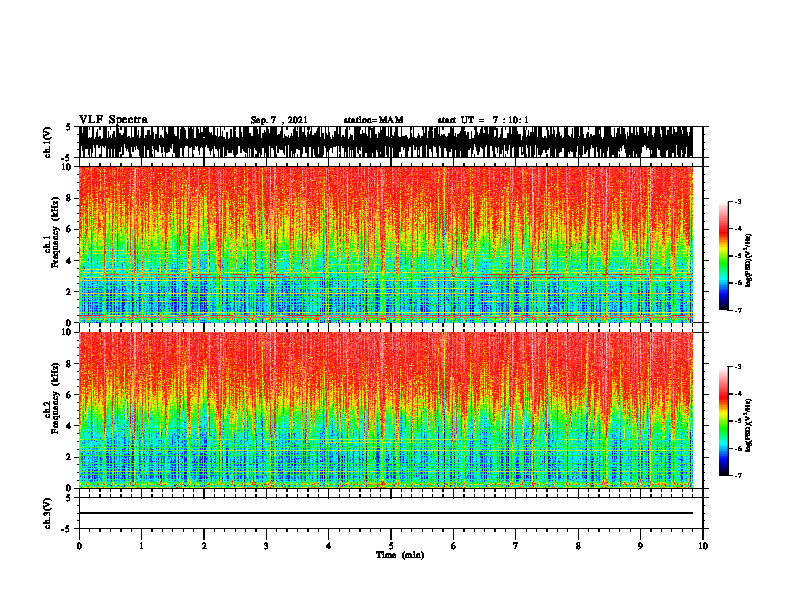
Task: Click the ch.1 frequency axis "8" tick label
Action: tap(70, 198)
